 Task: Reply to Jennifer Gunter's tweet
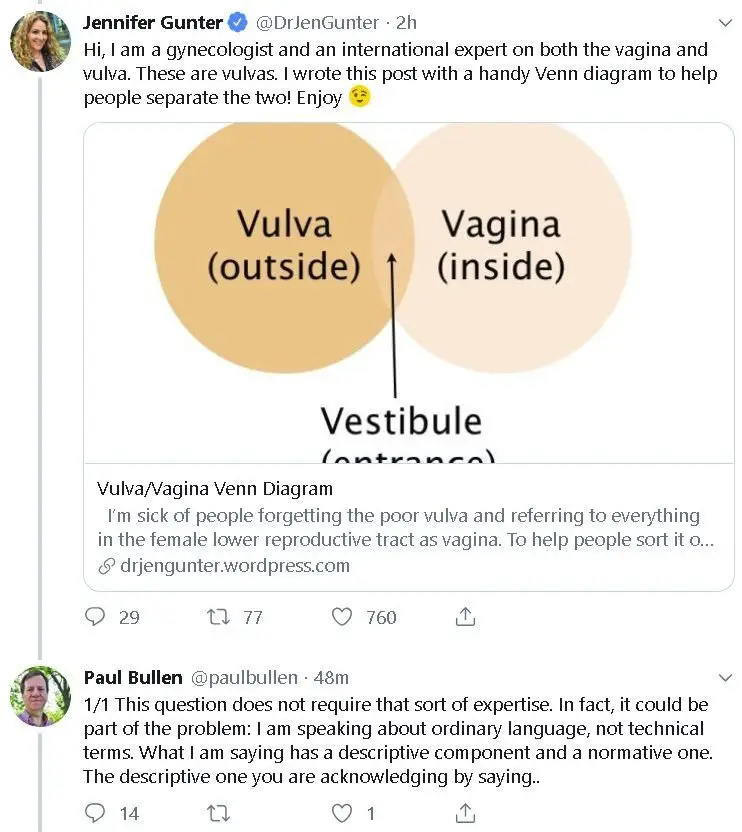click(x=95, y=617)
